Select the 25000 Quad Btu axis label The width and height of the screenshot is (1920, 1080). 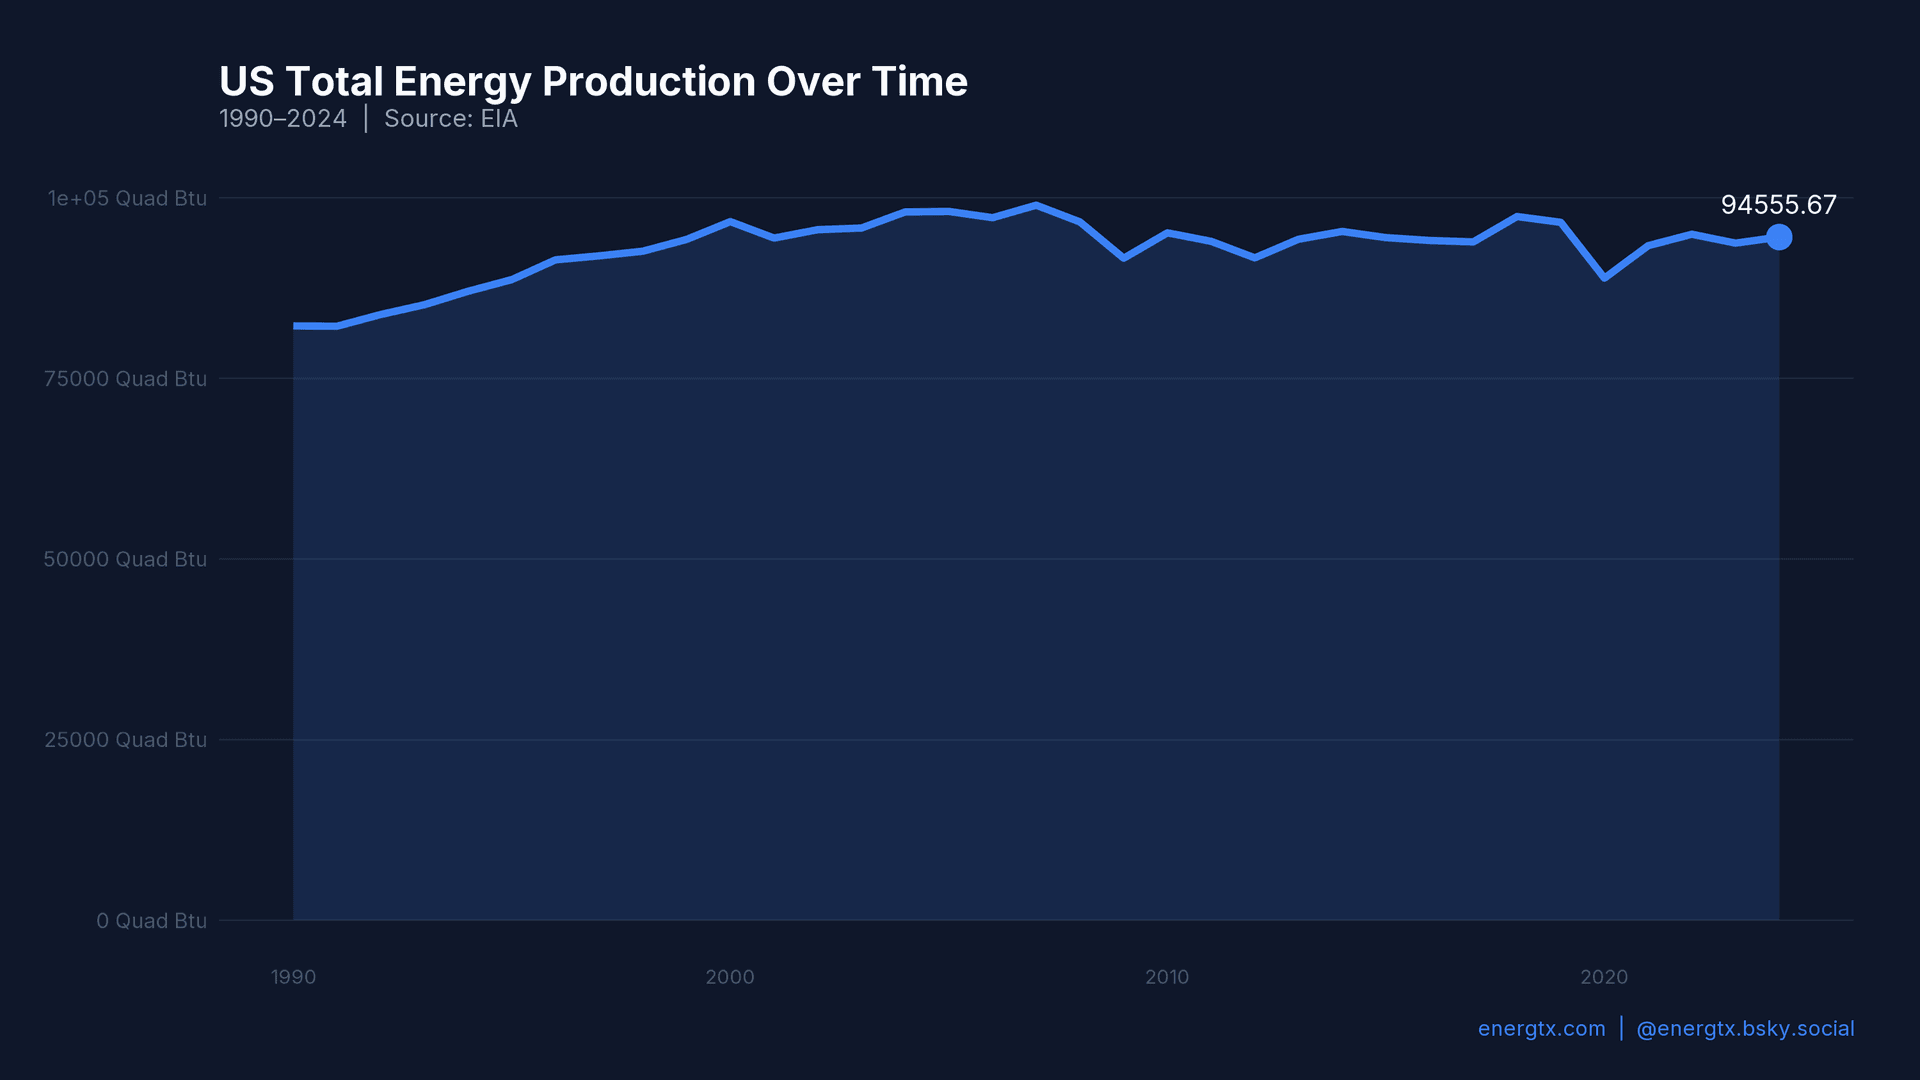click(127, 740)
